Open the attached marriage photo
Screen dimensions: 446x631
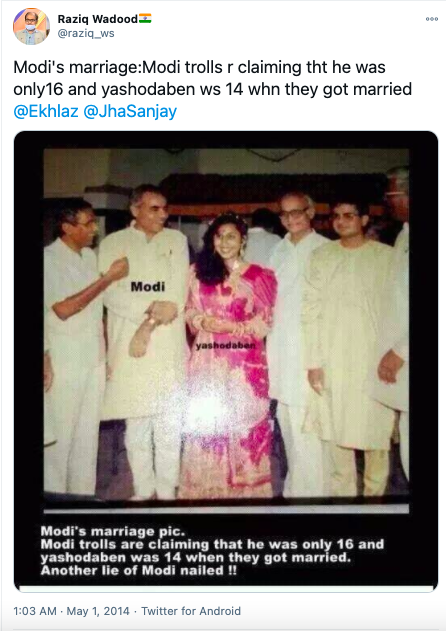click(x=226, y=361)
